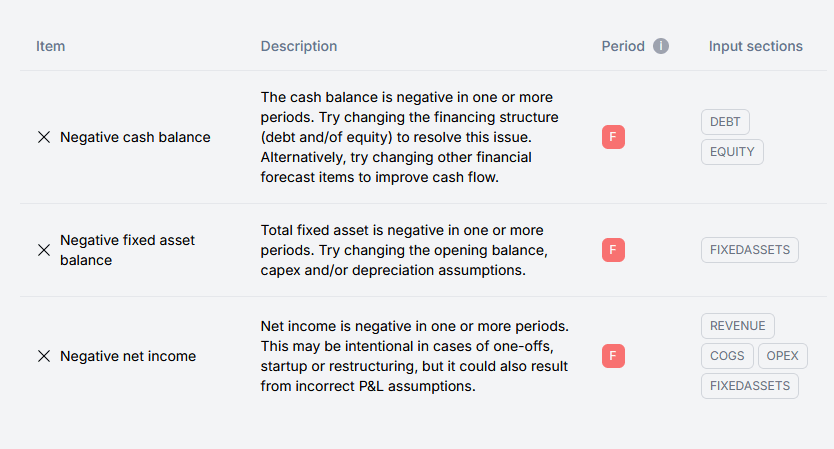Click the Input sections column header
This screenshot has height=449, width=834.
pyautogui.click(x=755, y=46)
